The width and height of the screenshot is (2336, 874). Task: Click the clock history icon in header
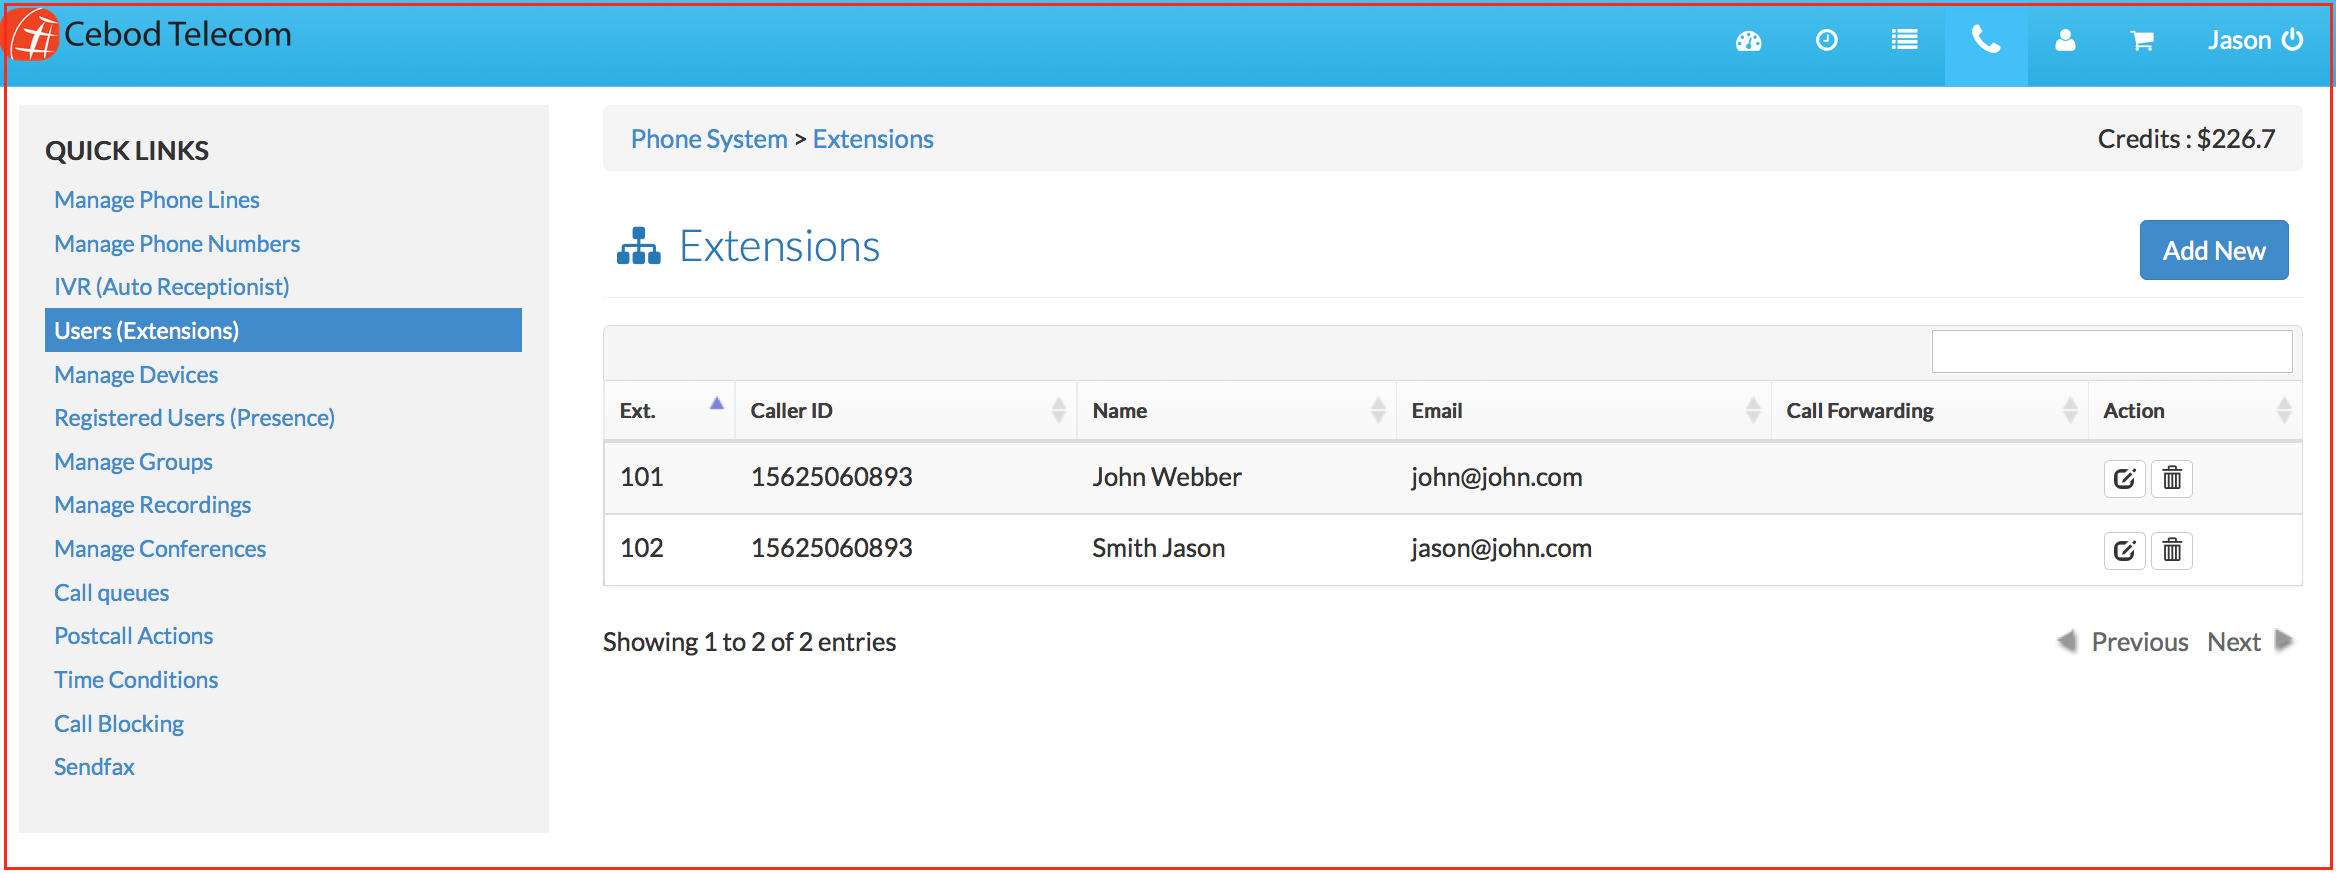1826,40
